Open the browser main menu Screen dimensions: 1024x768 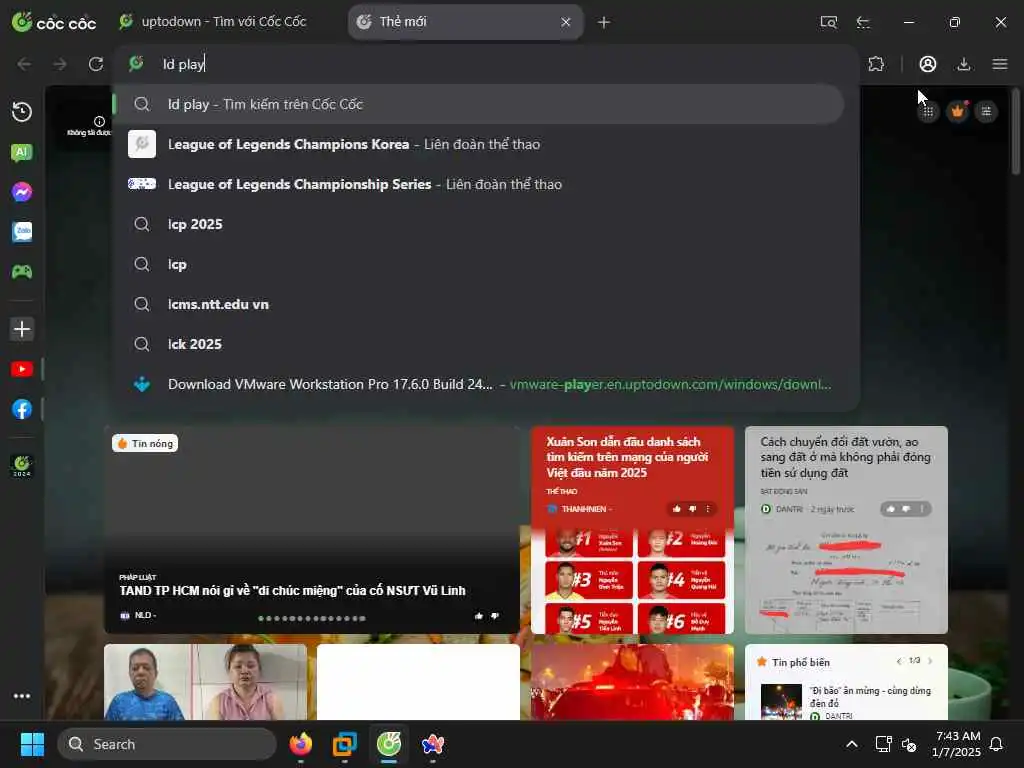1000,64
